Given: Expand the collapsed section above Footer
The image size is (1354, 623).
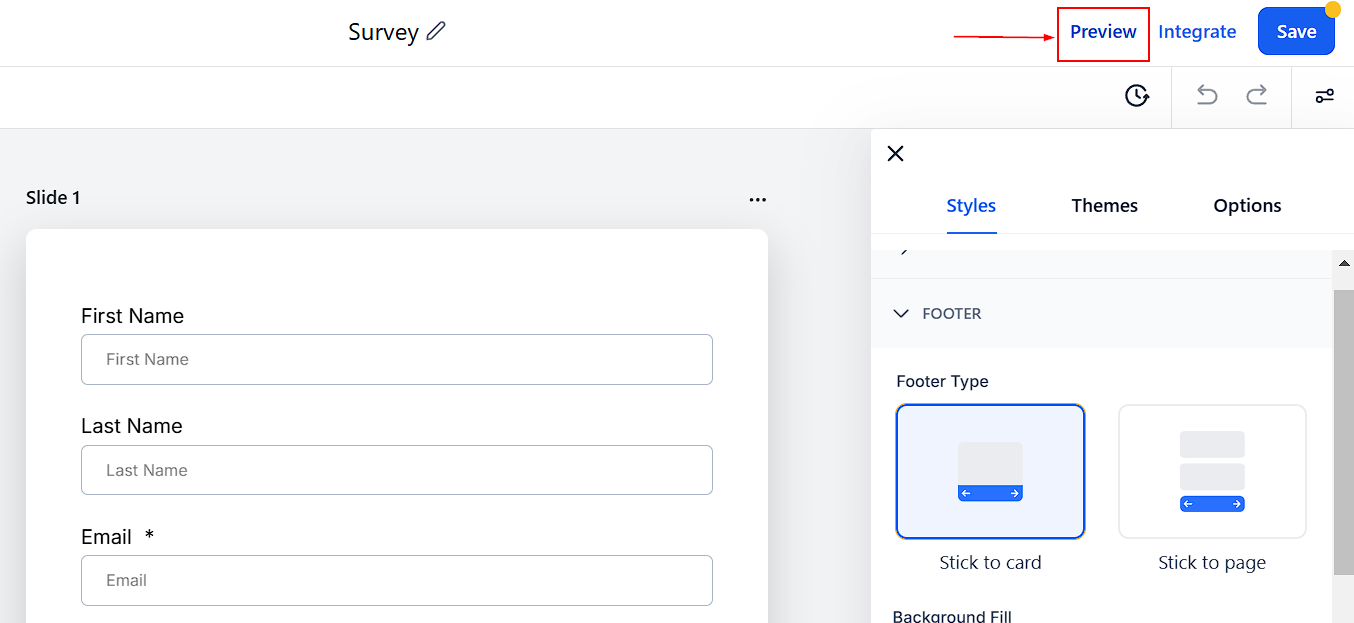Looking at the screenshot, I should coord(902,251).
